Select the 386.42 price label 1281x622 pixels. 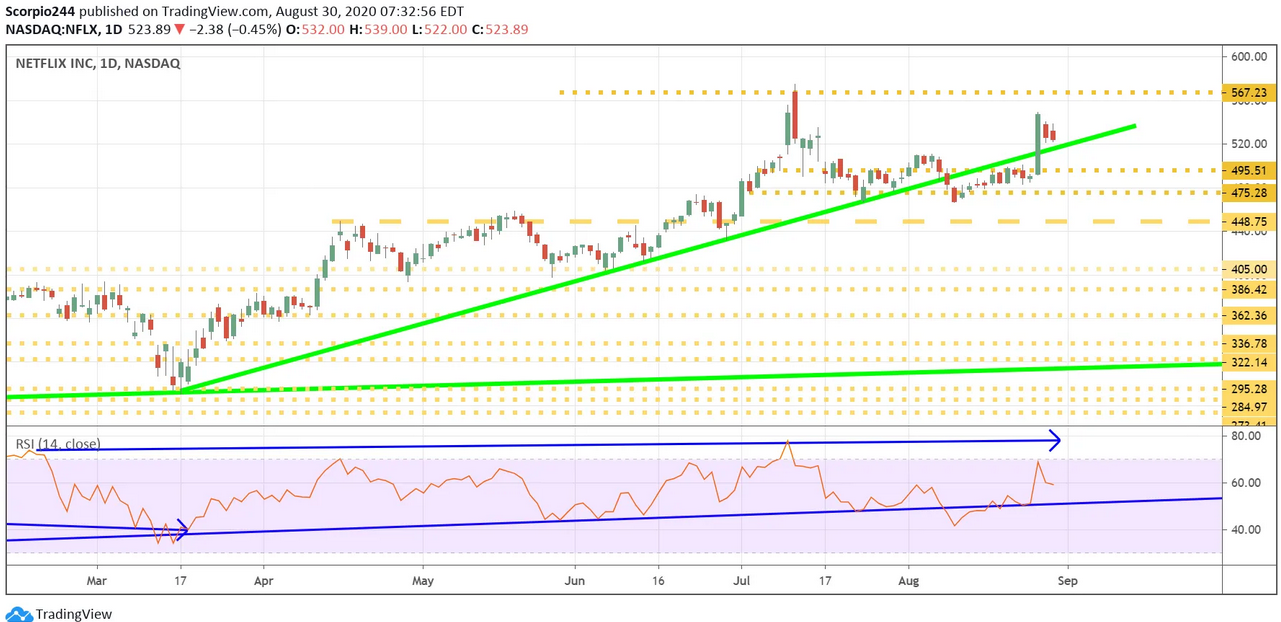tap(1250, 289)
